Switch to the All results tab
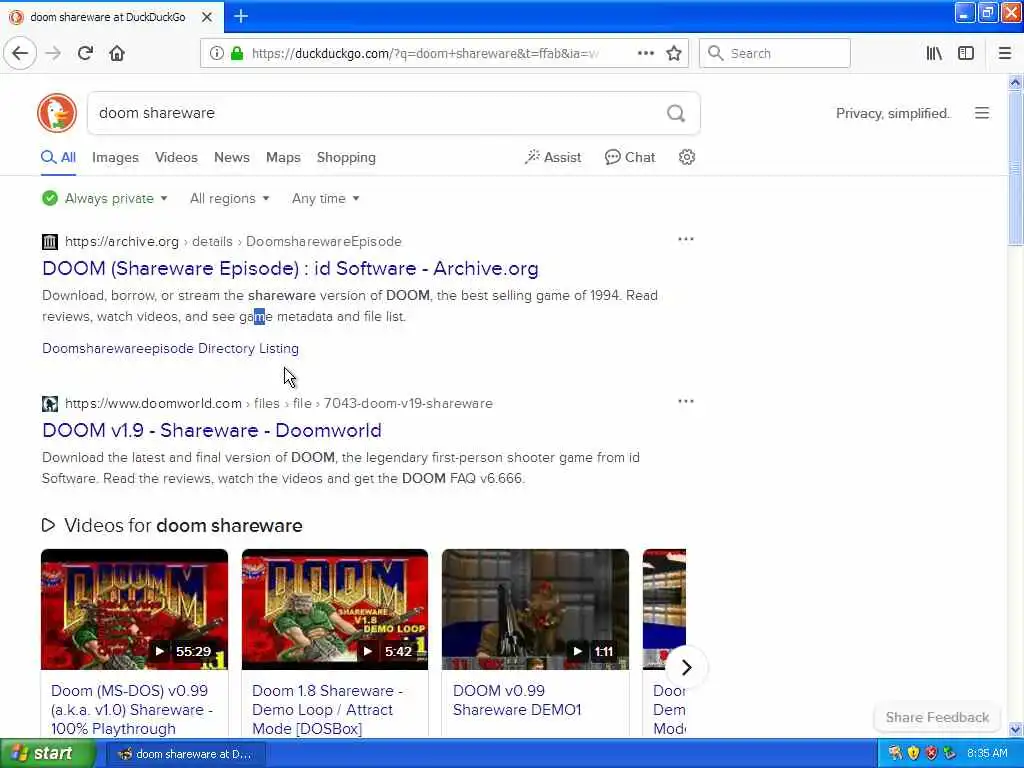This screenshot has height=768, width=1024. tap(59, 157)
